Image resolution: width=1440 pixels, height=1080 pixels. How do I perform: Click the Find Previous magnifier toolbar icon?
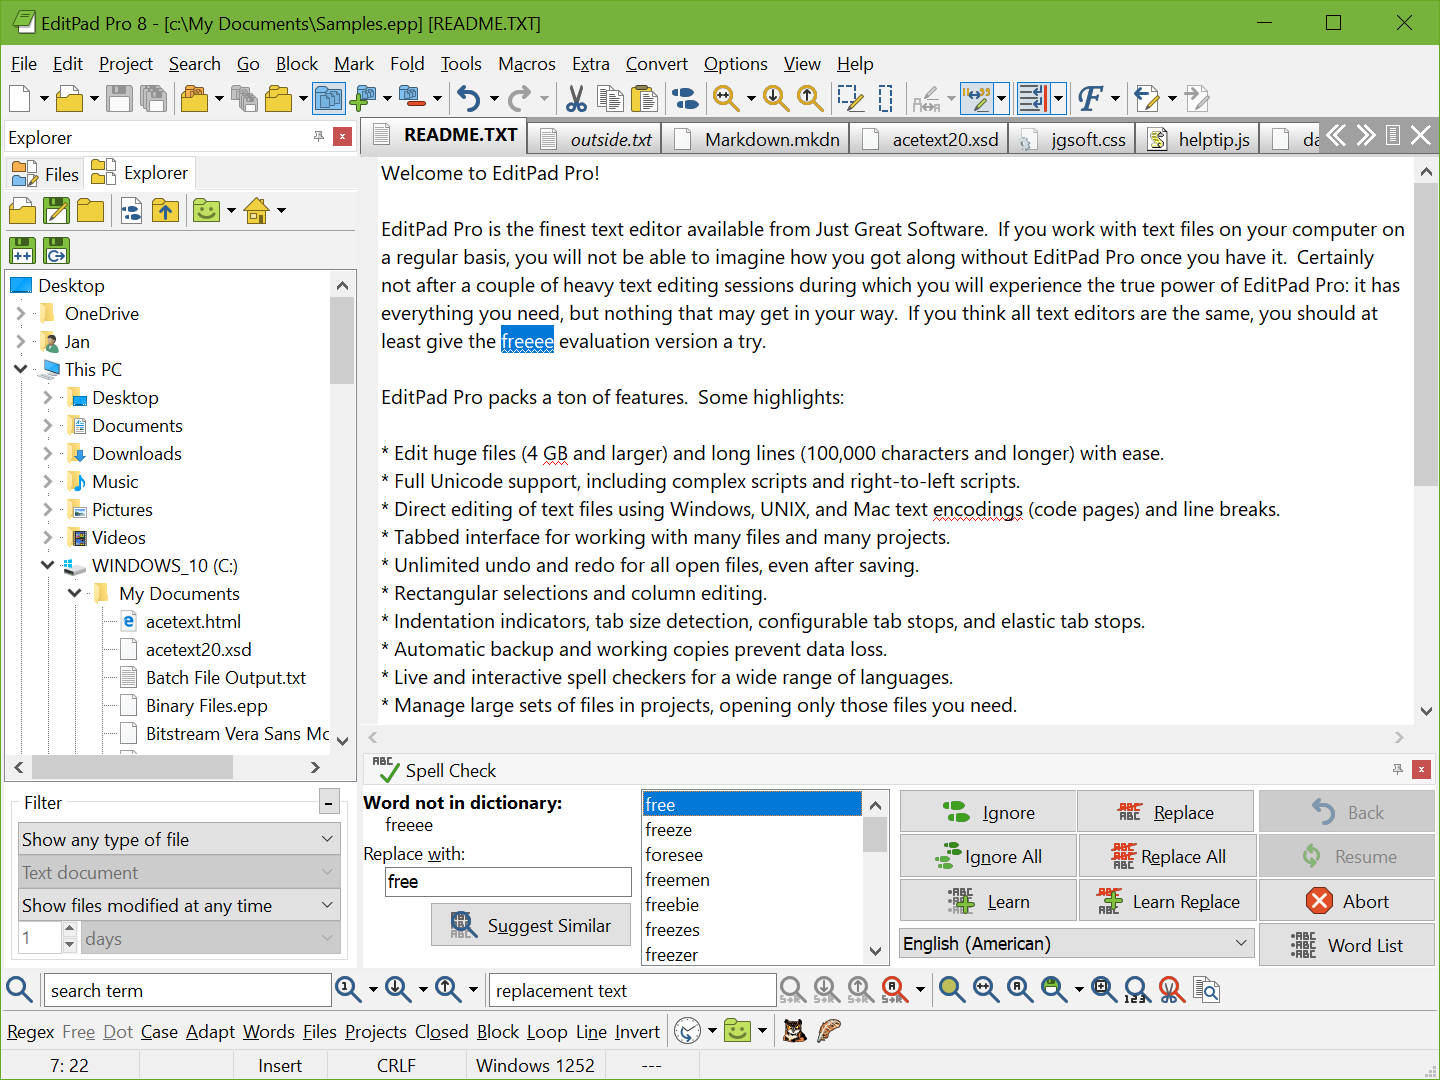pos(810,98)
